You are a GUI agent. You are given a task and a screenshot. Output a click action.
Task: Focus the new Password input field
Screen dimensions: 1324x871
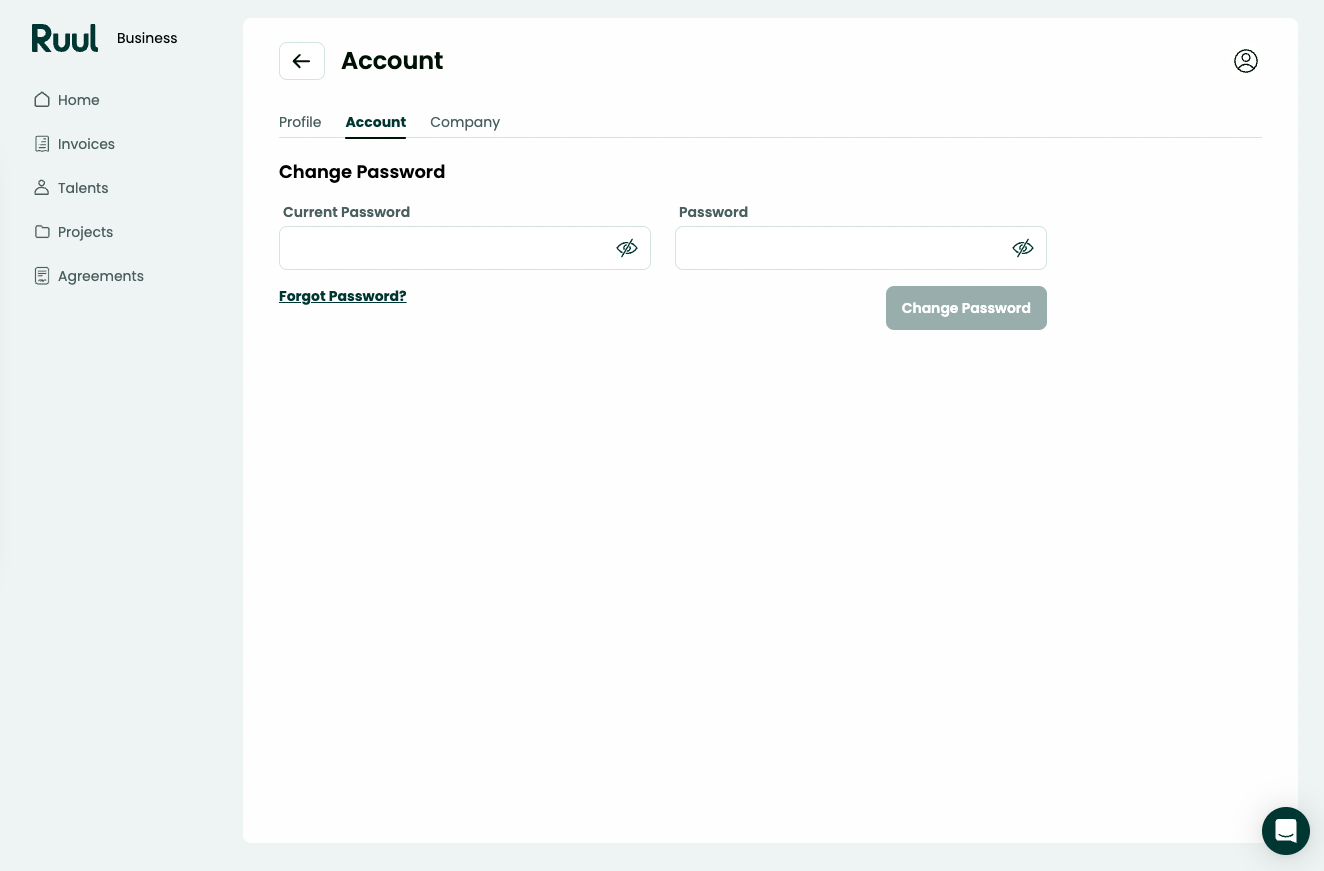click(x=861, y=248)
